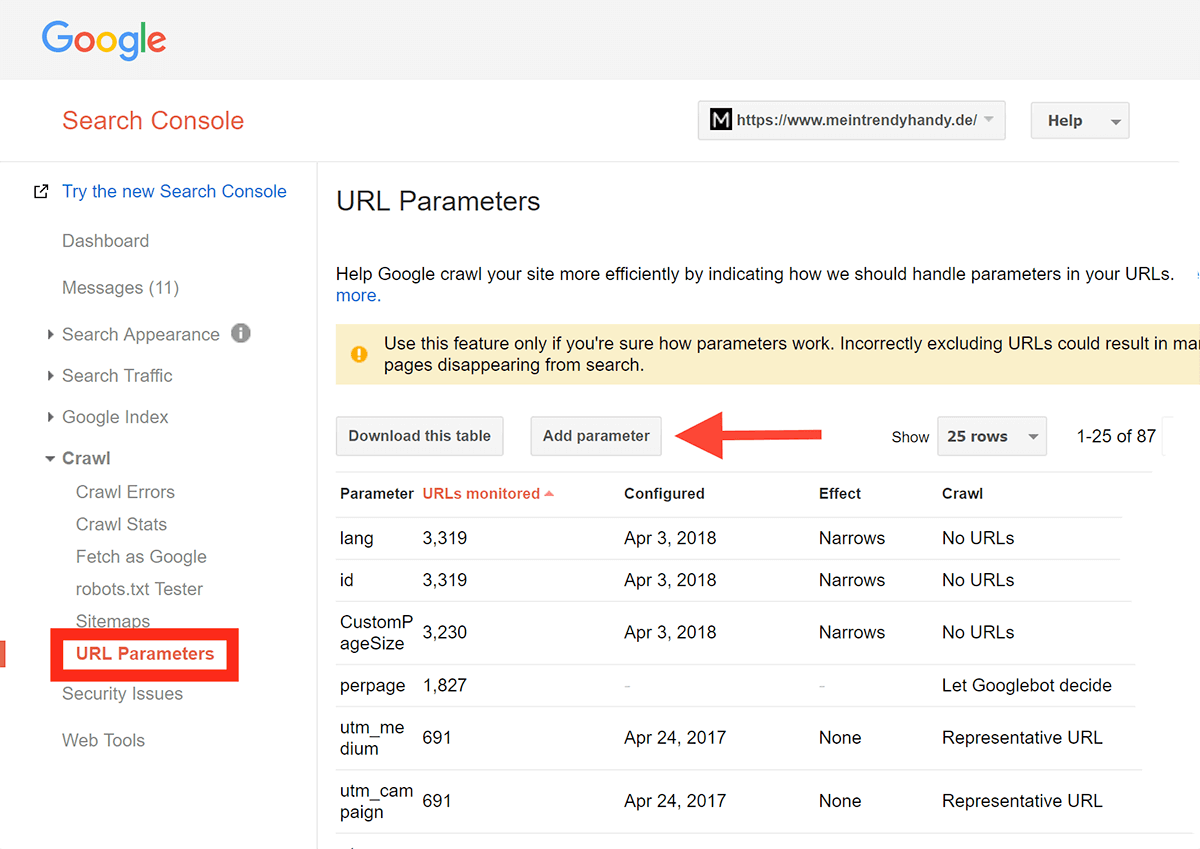The width and height of the screenshot is (1200, 849).
Task: Click the Add parameter button
Action: pos(596,436)
